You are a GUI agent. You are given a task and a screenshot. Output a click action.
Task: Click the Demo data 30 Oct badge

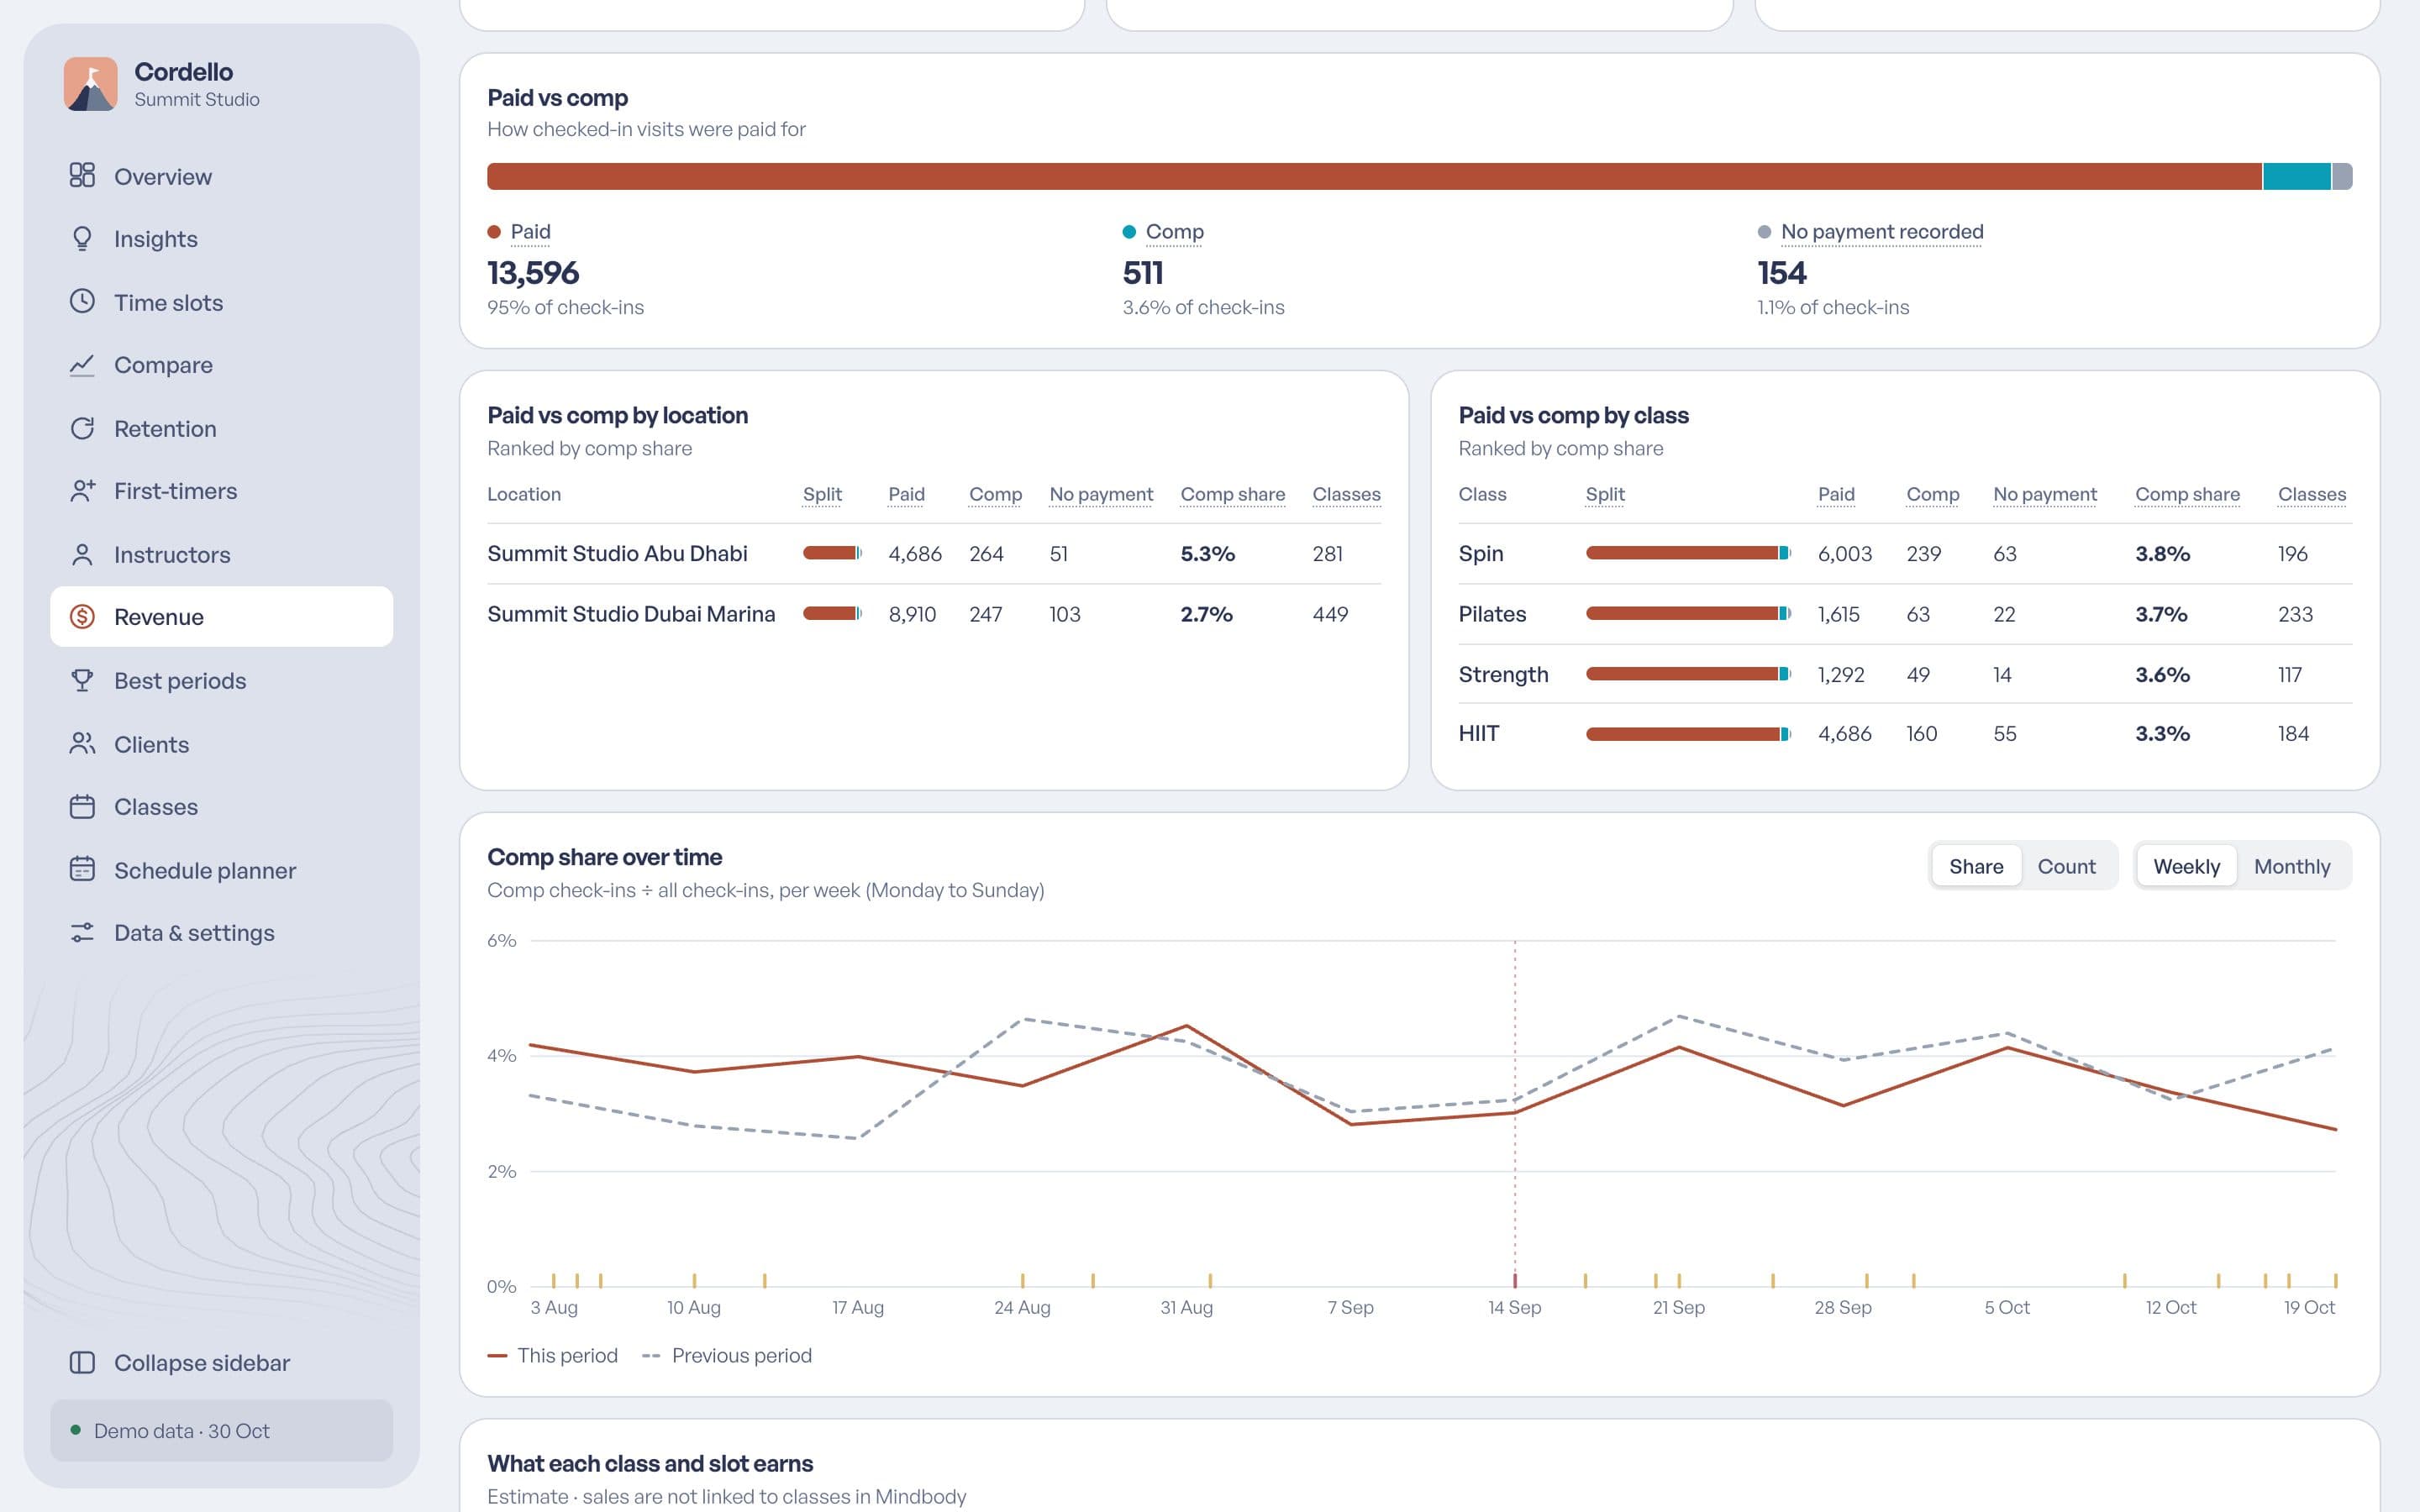pos(222,1430)
